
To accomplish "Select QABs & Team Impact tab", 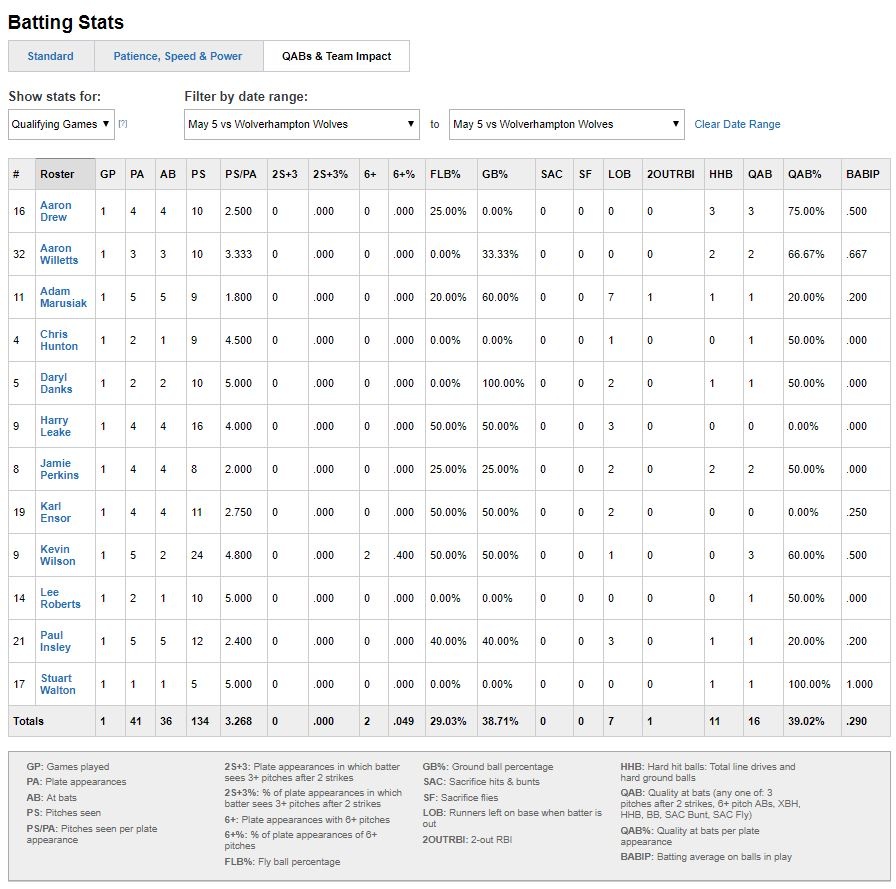I will (x=337, y=56).
